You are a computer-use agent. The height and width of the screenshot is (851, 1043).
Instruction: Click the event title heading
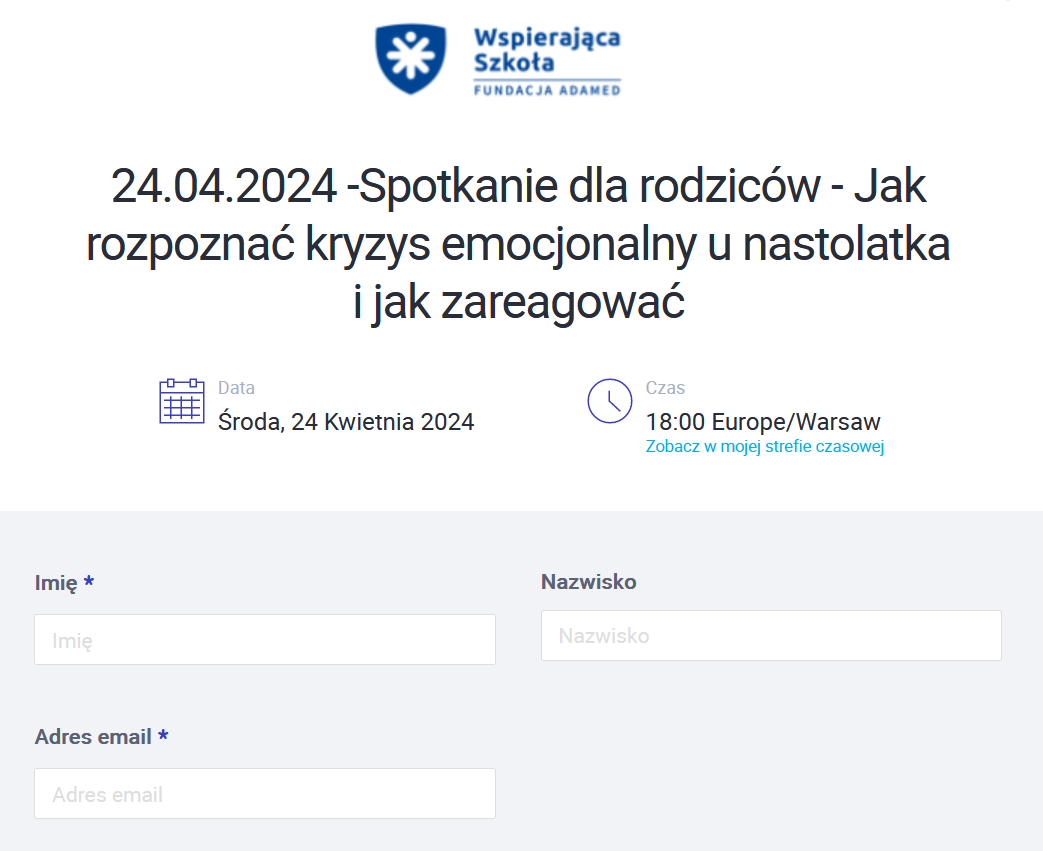tap(518, 244)
